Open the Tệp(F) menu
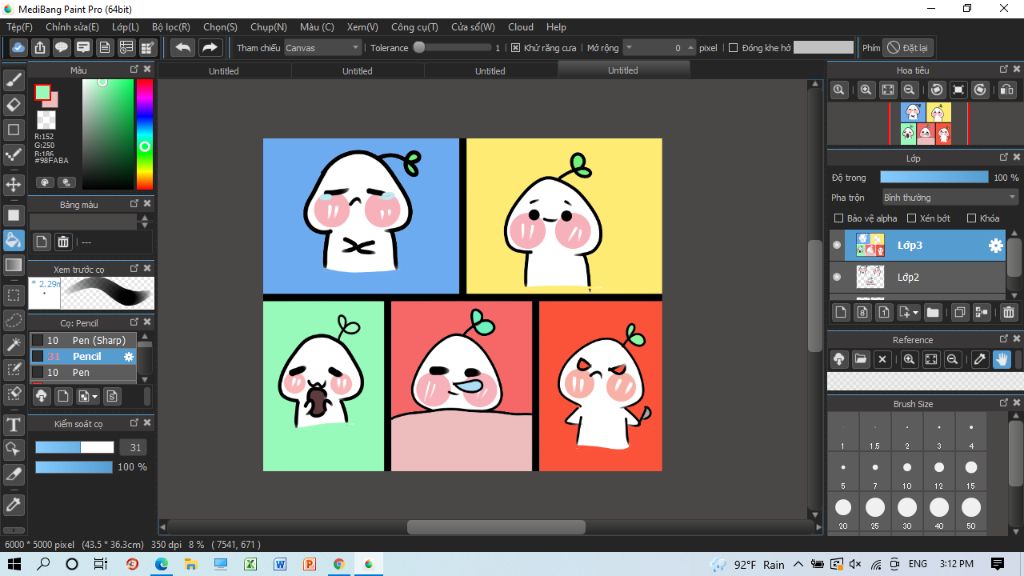Screen dimensions: 1024x576 (20, 27)
